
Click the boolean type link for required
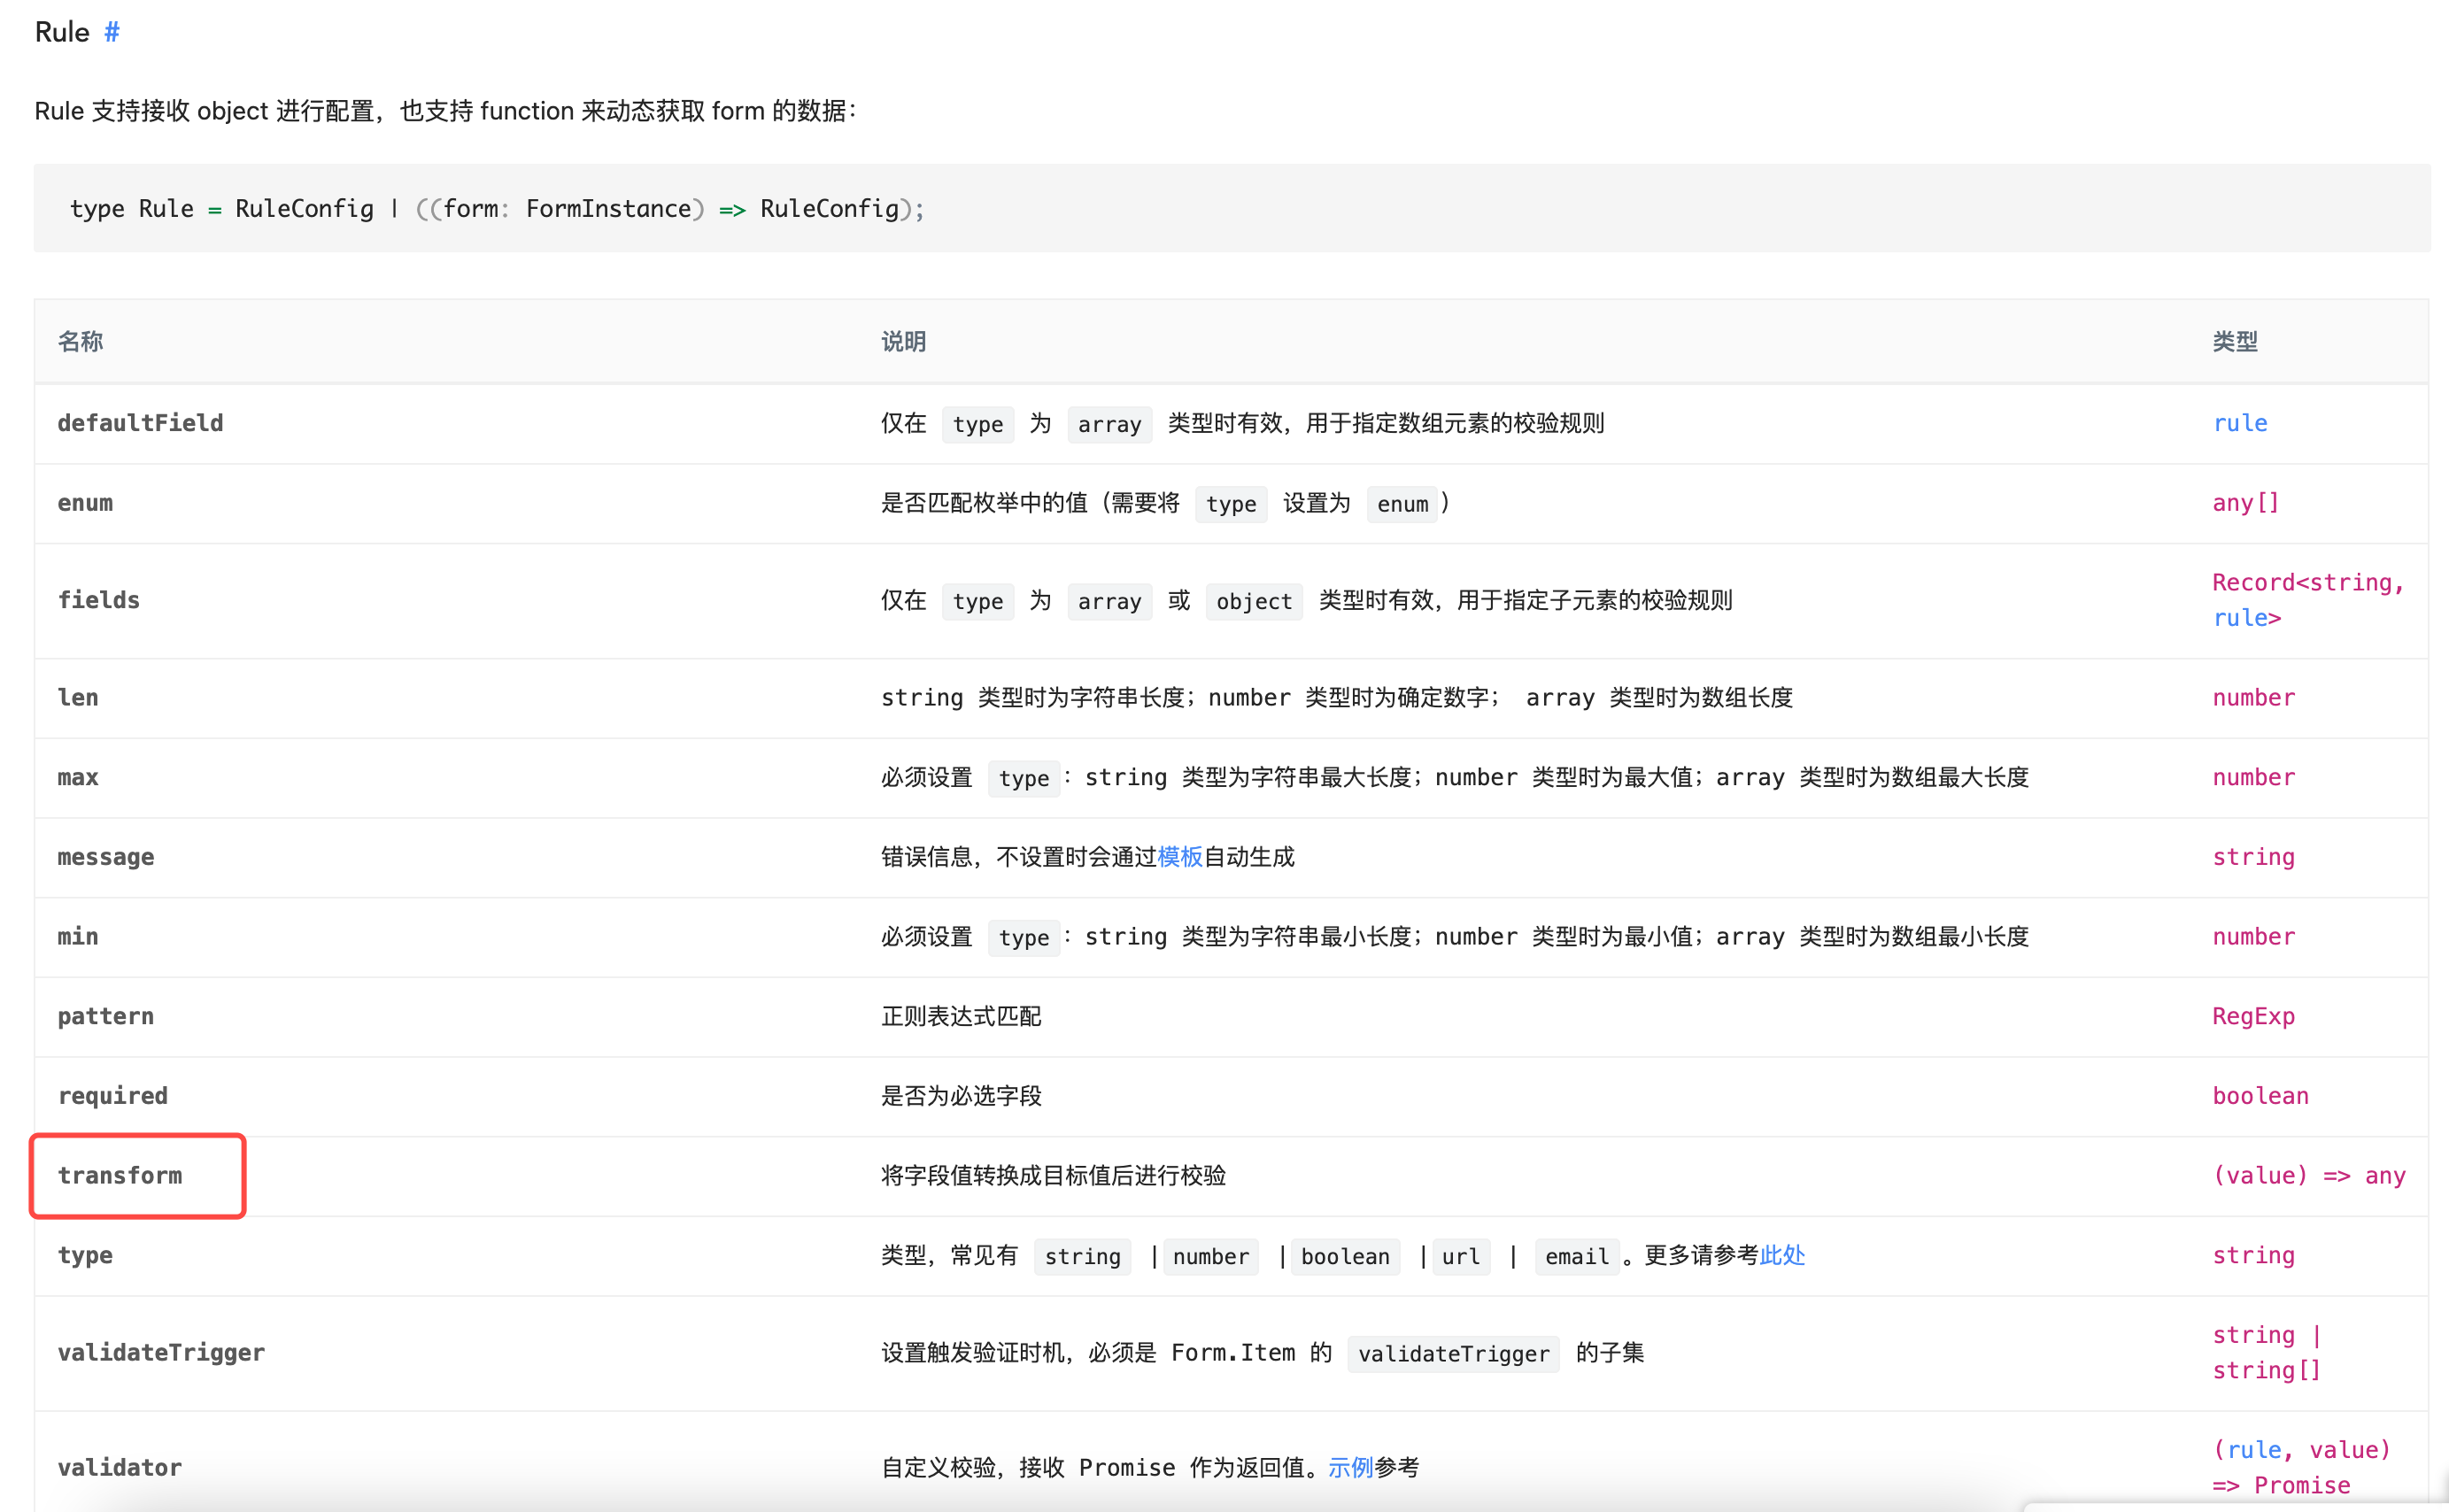point(2260,1095)
